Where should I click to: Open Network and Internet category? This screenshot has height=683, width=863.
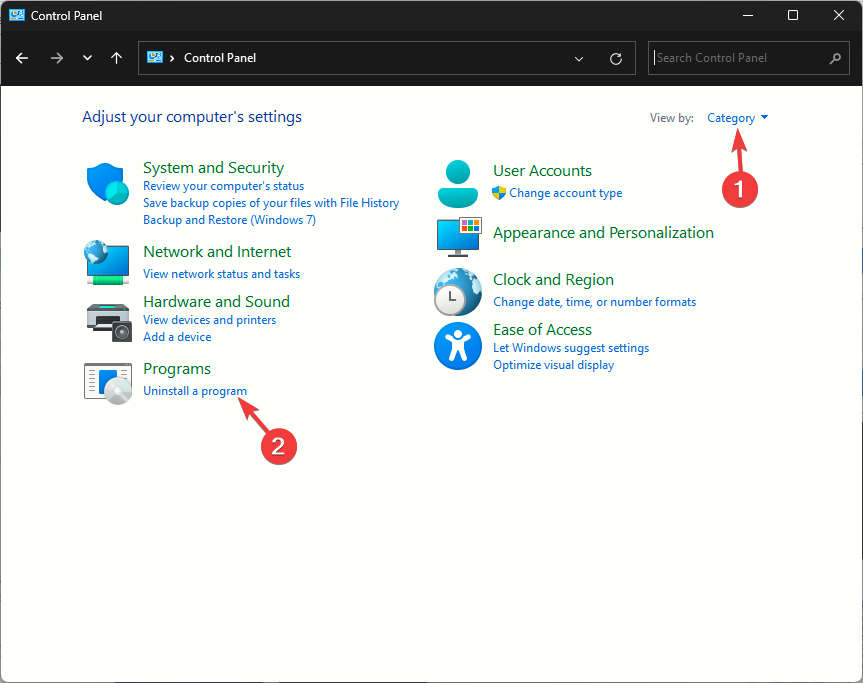click(217, 252)
